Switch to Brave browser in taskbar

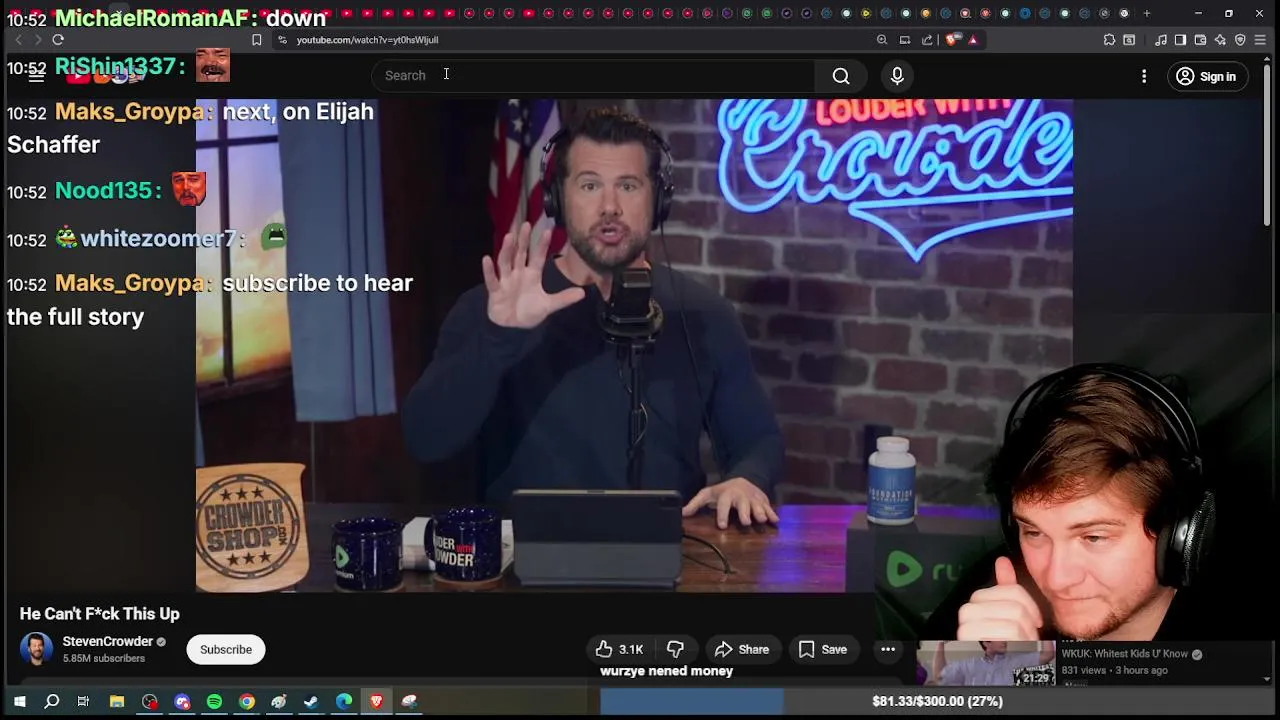tap(376, 702)
